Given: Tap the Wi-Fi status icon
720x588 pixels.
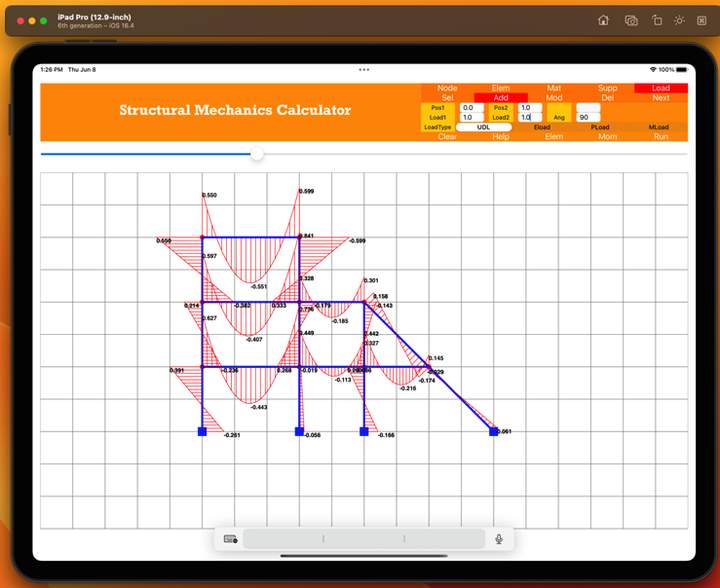Looking at the screenshot, I should 653,70.
